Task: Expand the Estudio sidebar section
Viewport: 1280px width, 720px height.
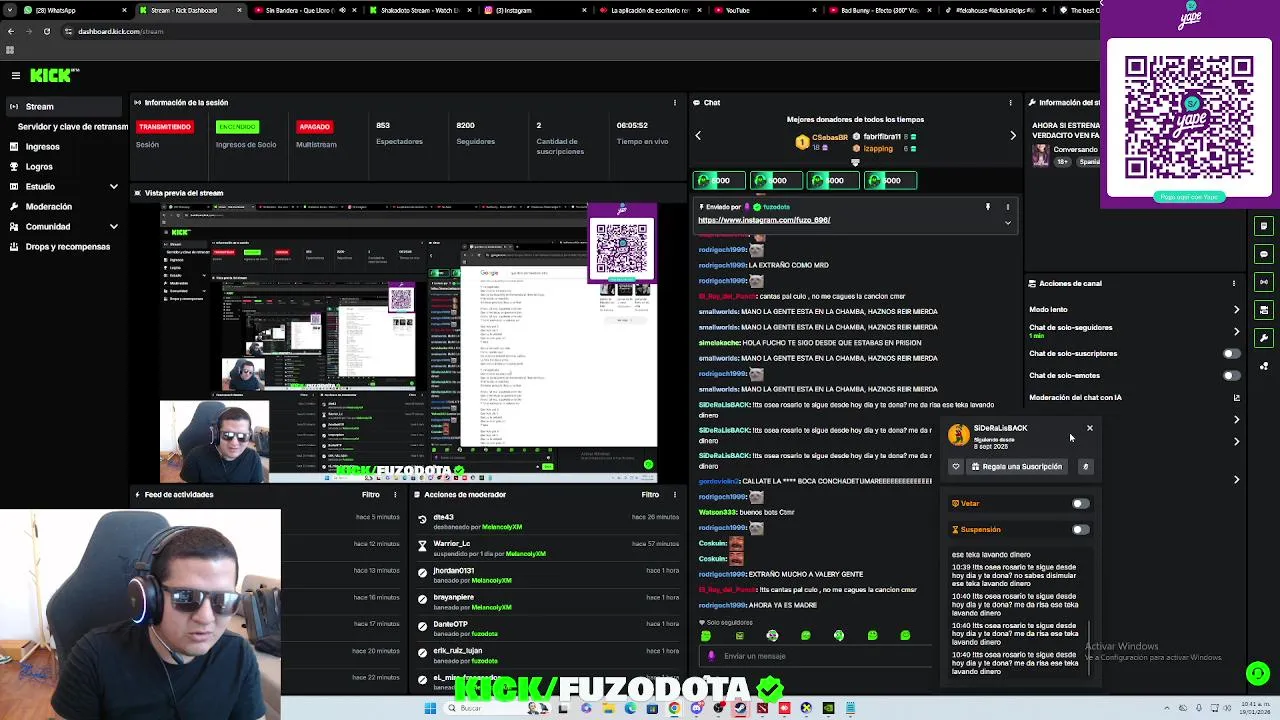Action: point(113,187)
